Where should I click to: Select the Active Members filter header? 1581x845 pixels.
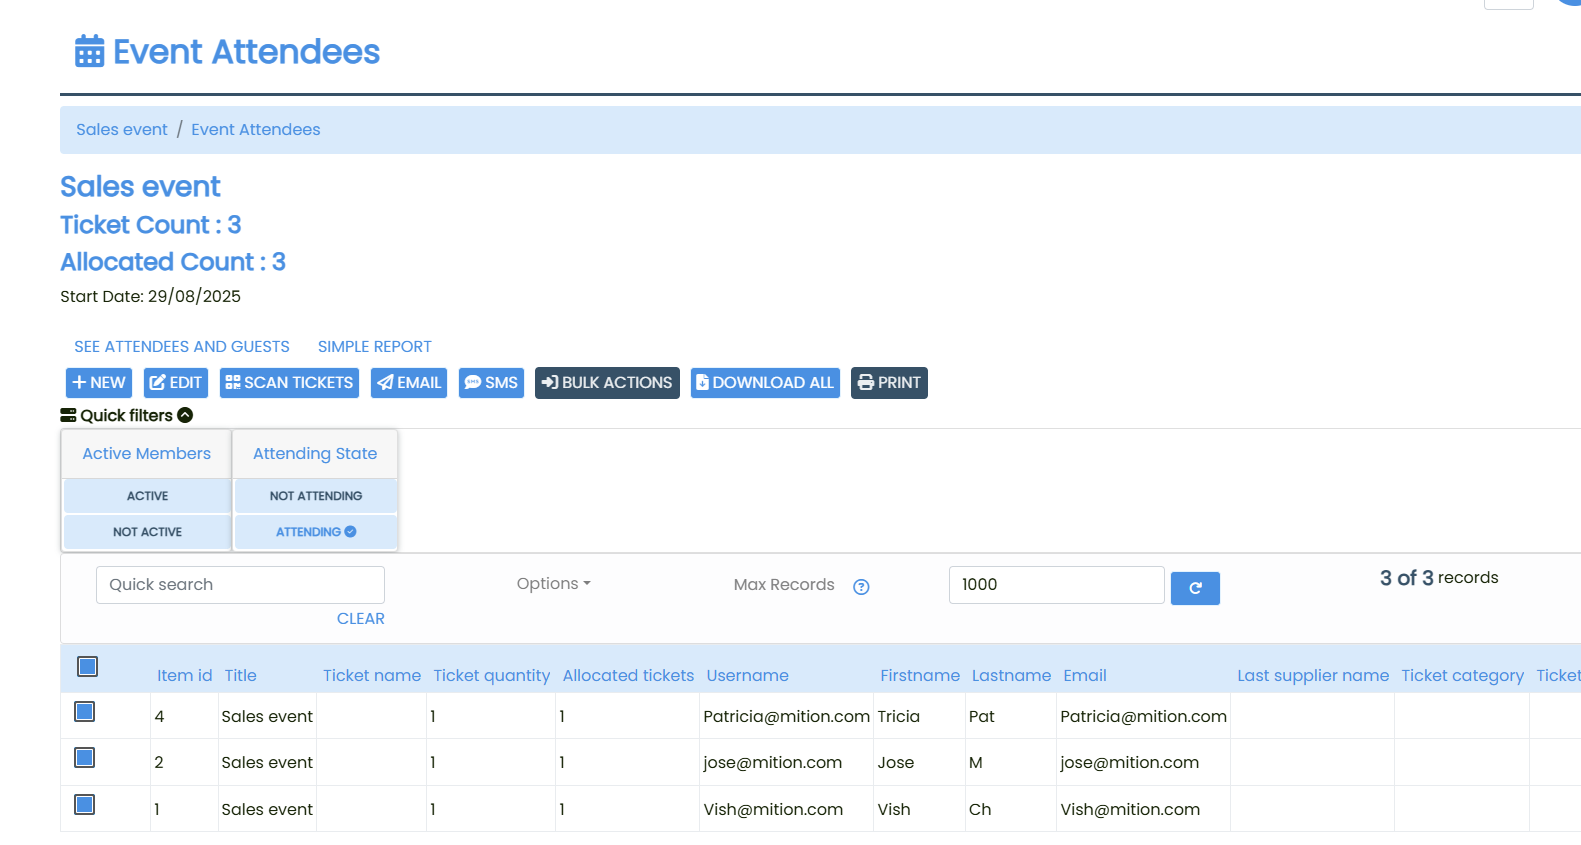click(147, 454)
